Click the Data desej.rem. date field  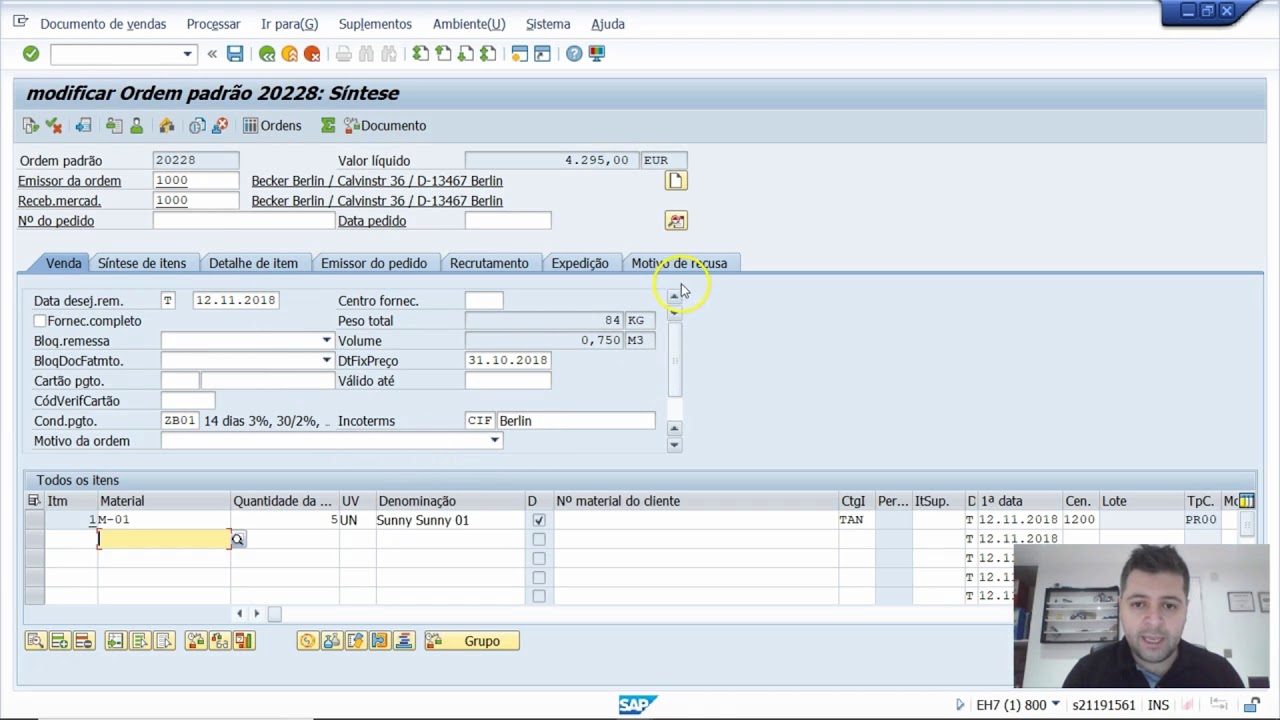[235, 301]
